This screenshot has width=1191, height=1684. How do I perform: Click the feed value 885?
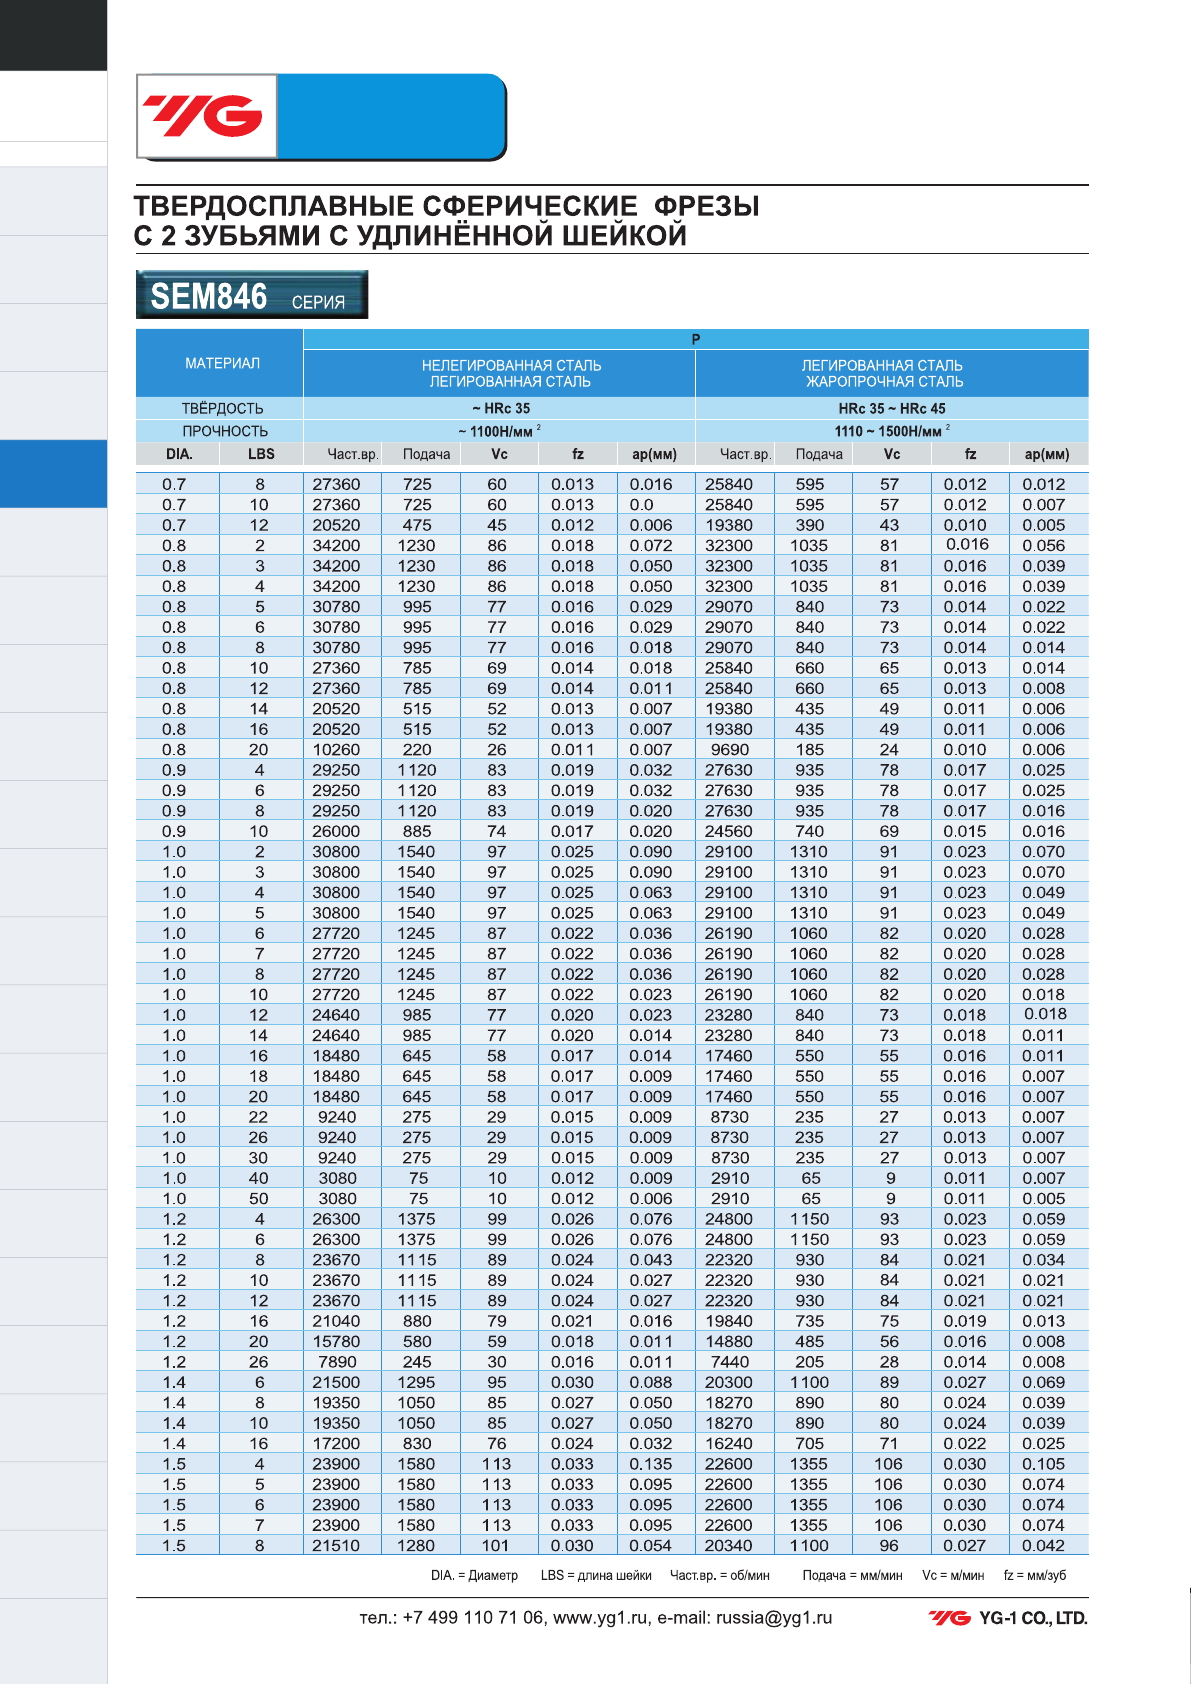coord(417,831)
